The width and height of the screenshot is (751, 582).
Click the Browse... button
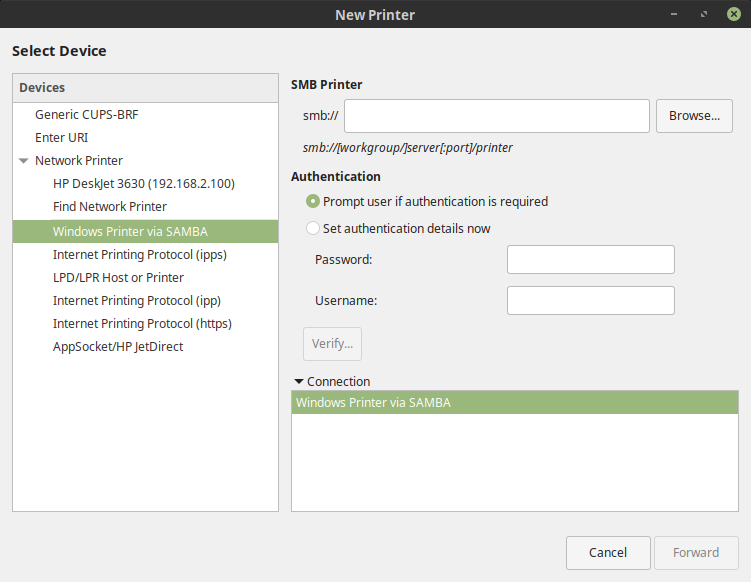pyautogui.click(x=694, y=116)
